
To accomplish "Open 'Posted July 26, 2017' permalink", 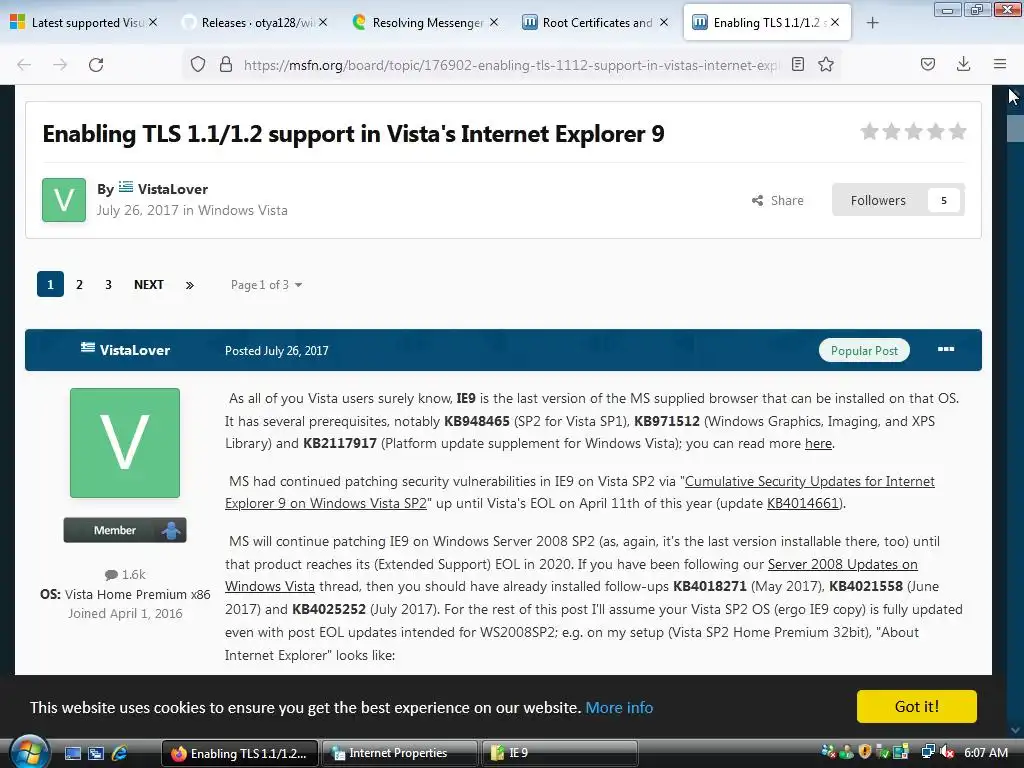I will [277, 351].
